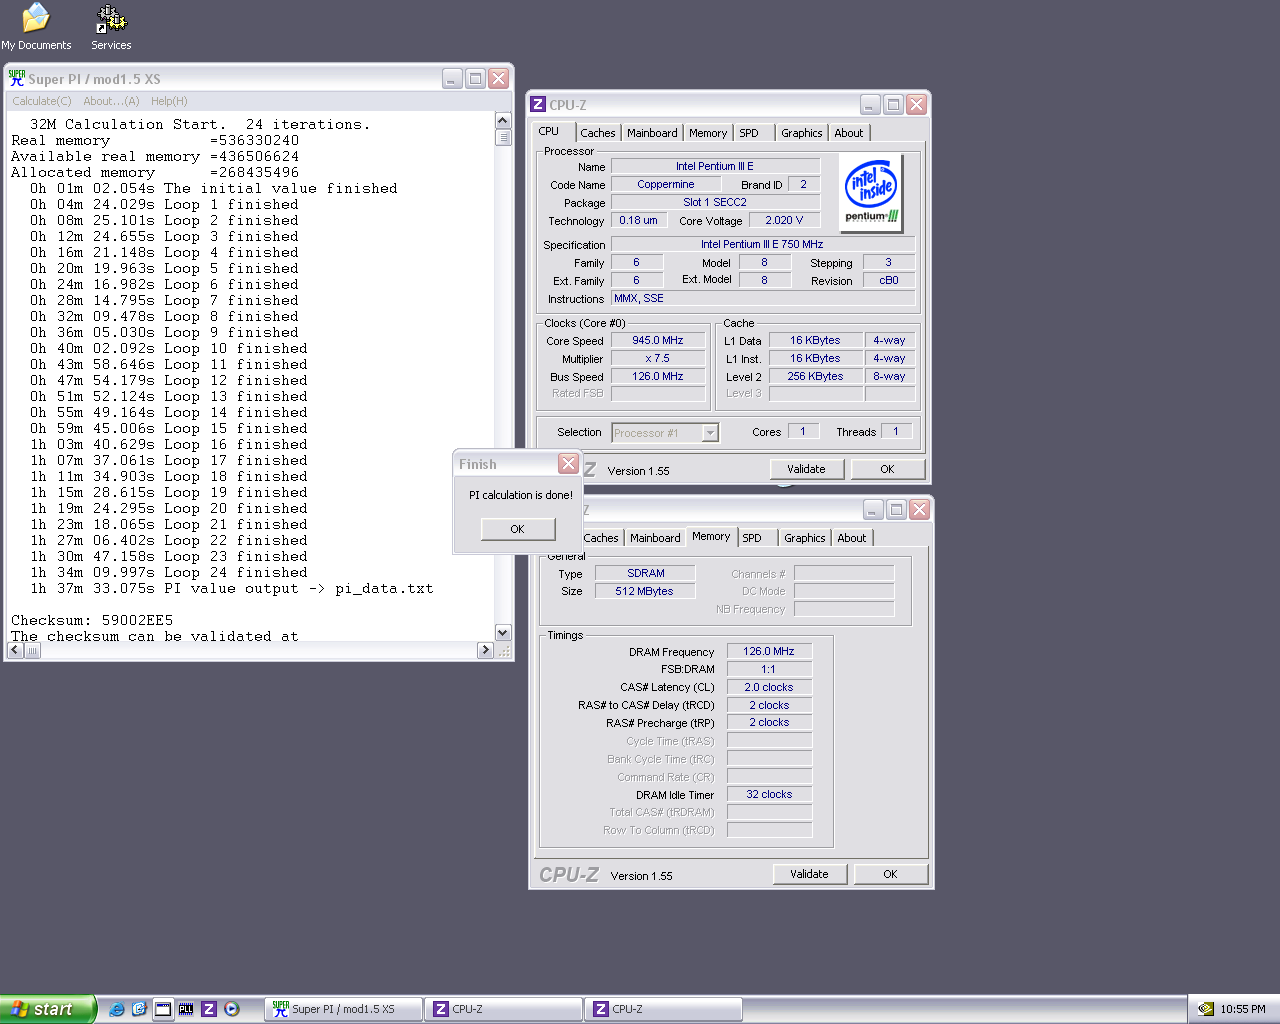This screenshot has width=1280, height=1024.
Task: Click the Super PI scrollbar up arrow
Action: pos(503,121)
